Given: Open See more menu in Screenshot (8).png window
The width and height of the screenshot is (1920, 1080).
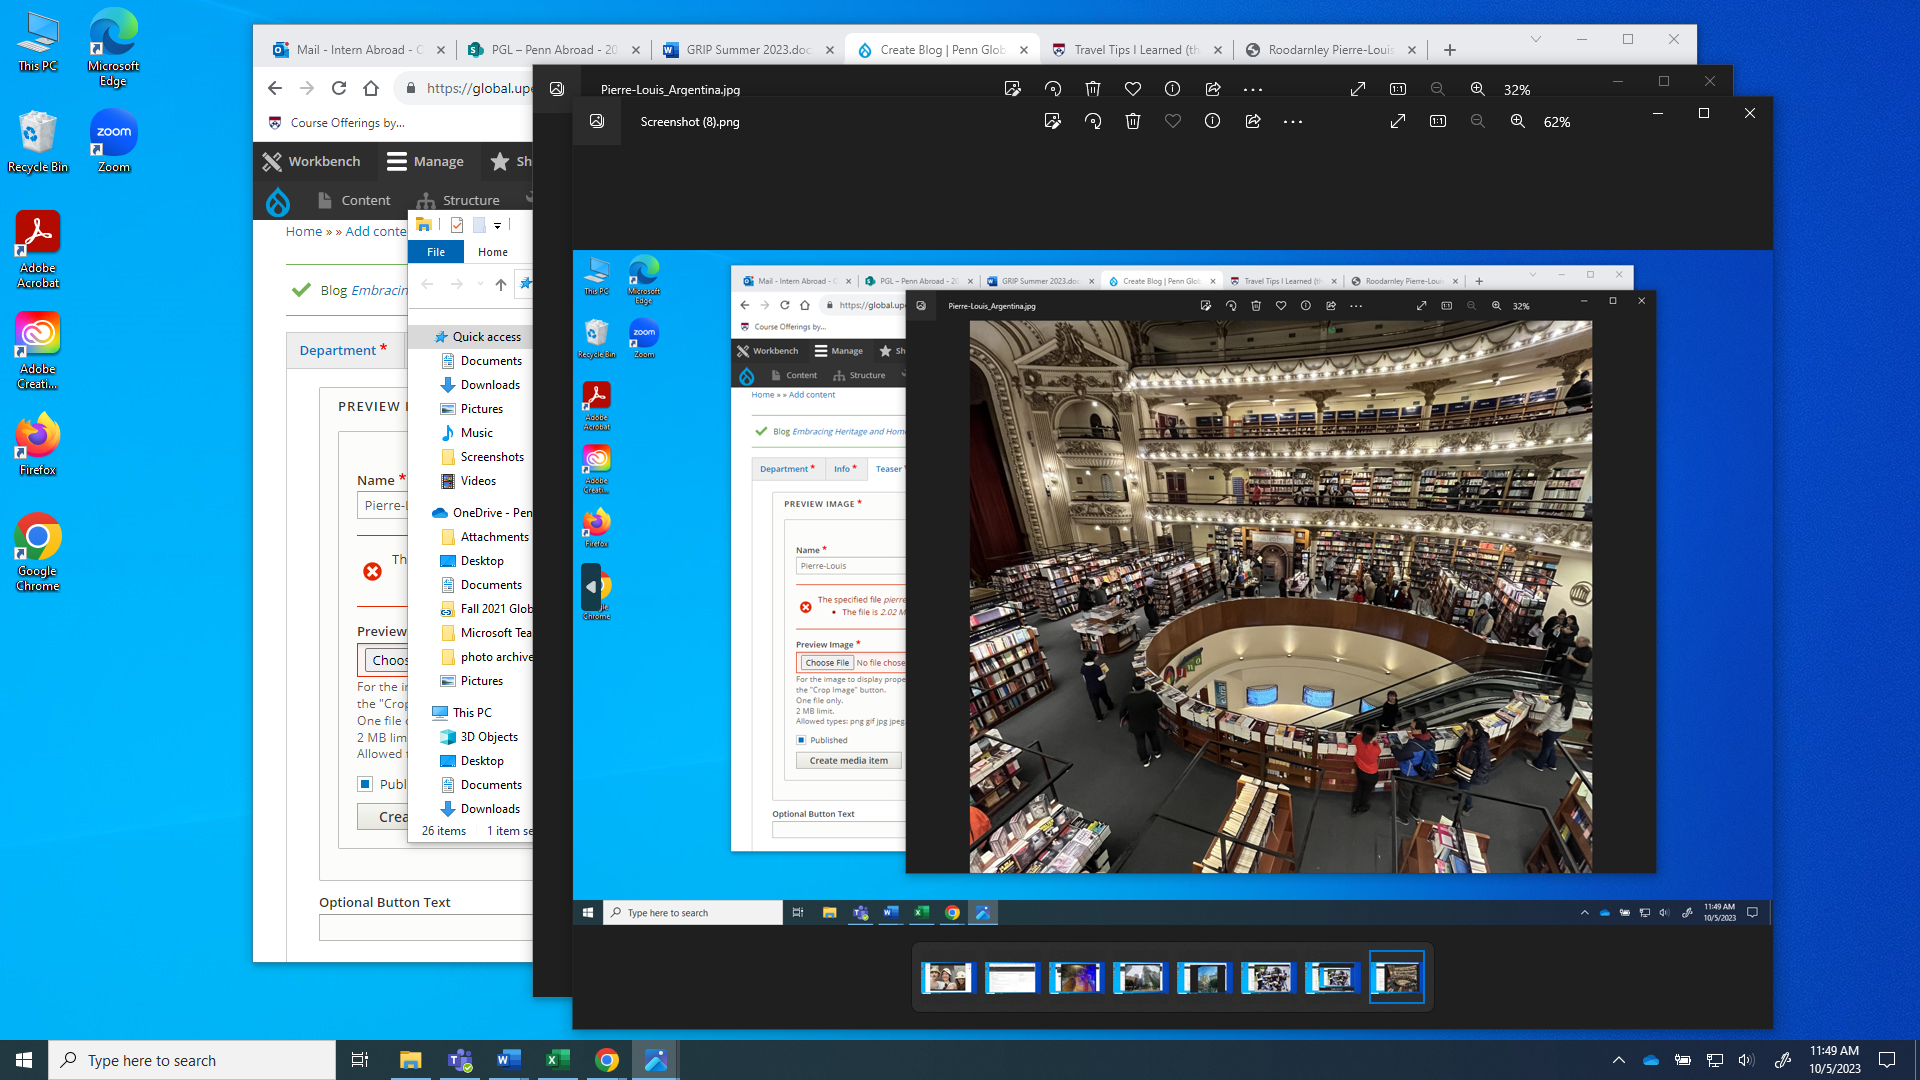Looking at the screenshot, I should (1293, 121).
